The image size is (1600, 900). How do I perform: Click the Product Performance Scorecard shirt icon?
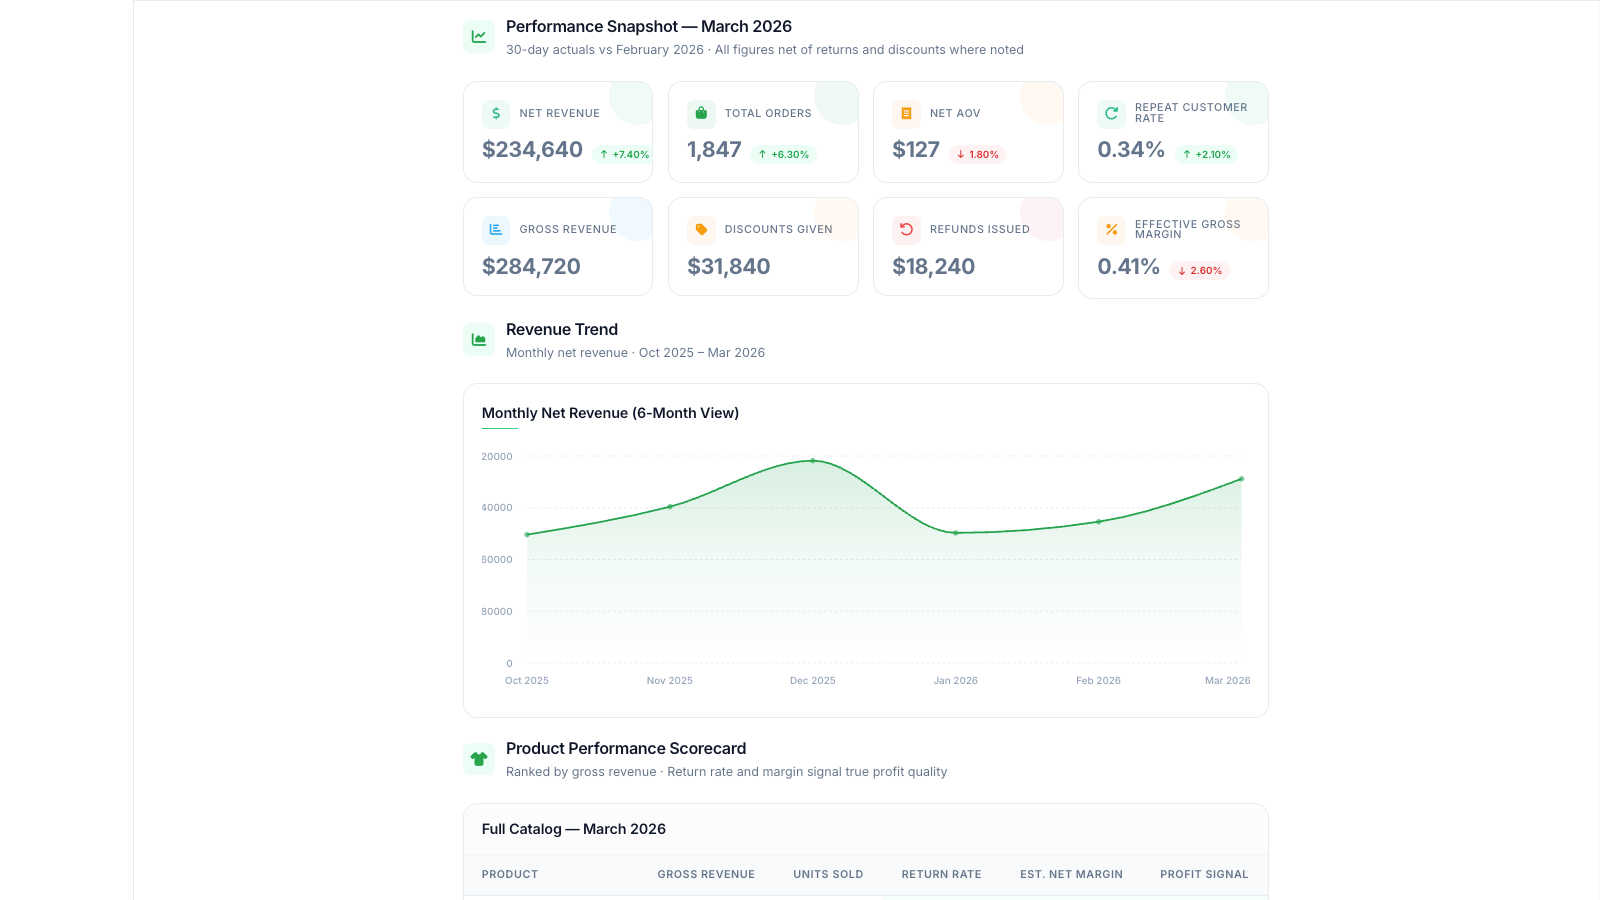[x=479, y=759]
